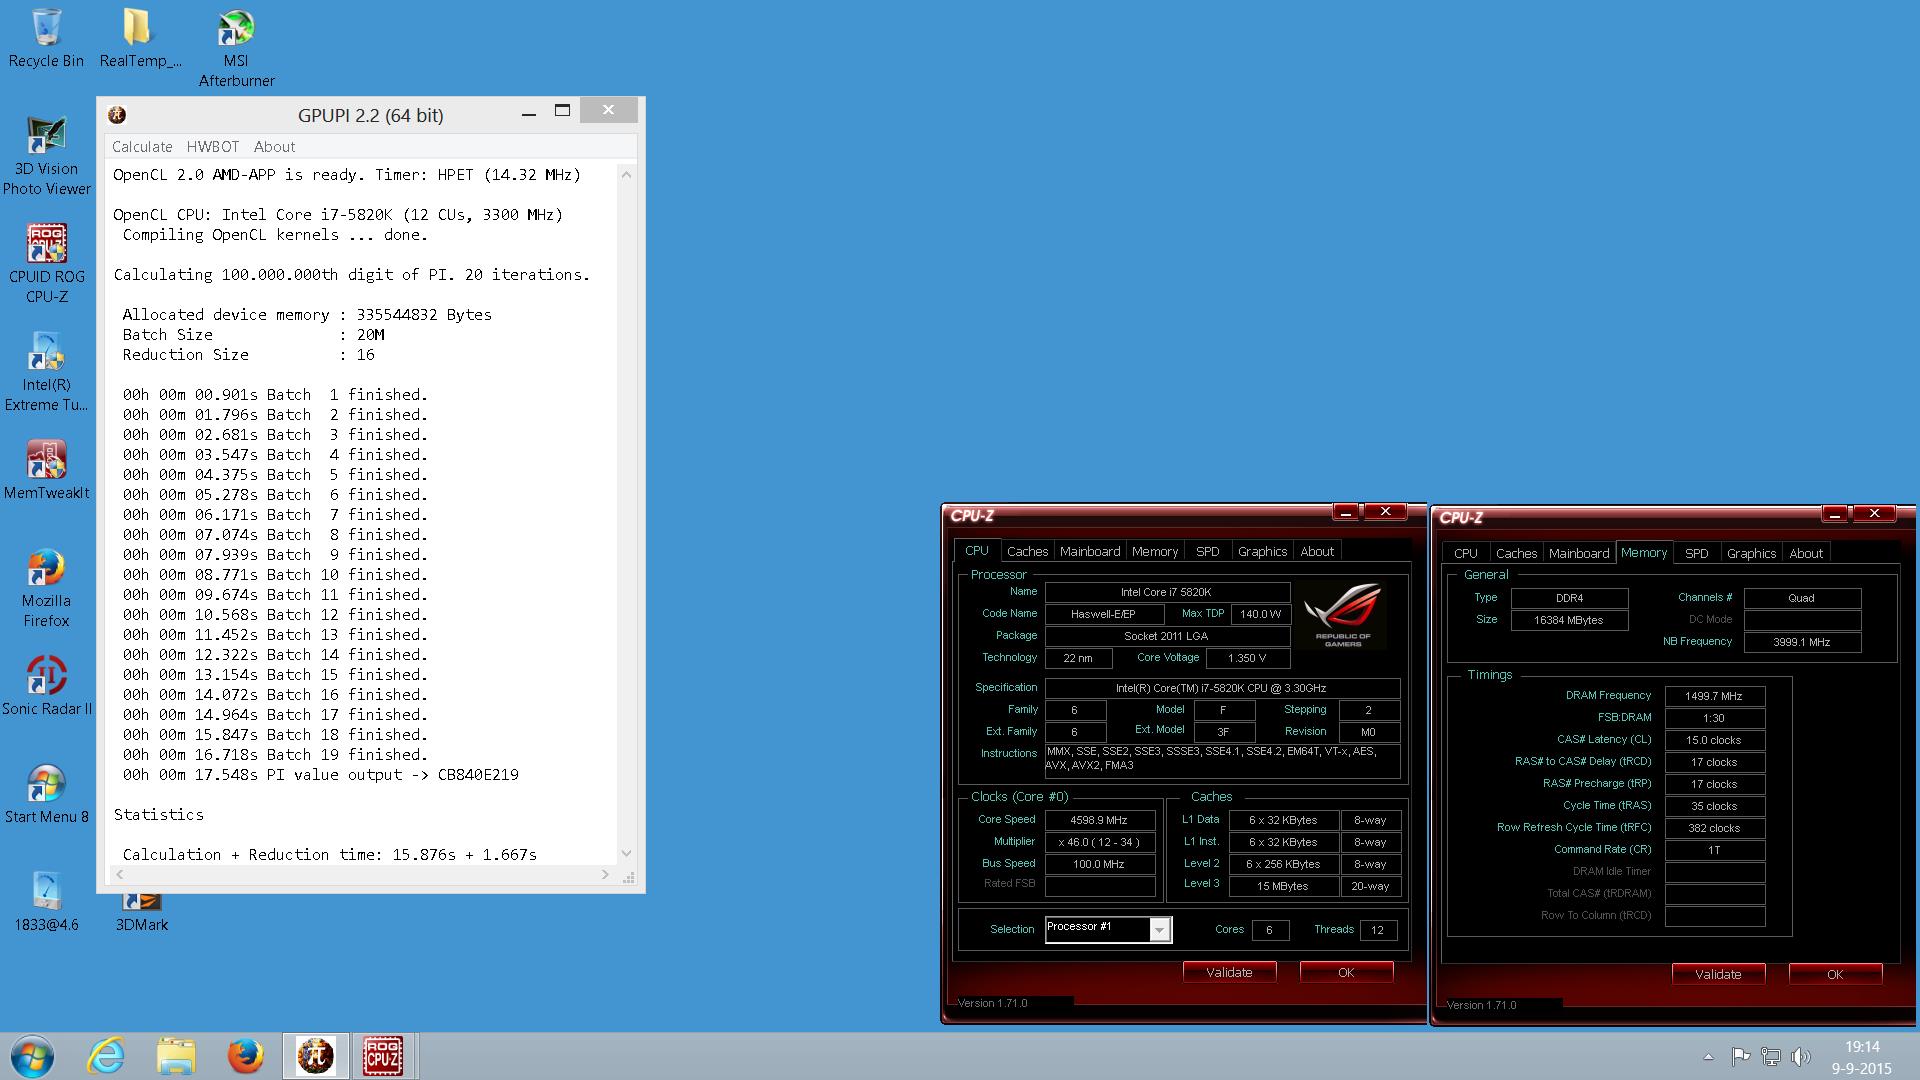Close the left CPU-Z window
This screenshot has width=1920, height=1080.
pyautogui.click(x=1385, y=512)
